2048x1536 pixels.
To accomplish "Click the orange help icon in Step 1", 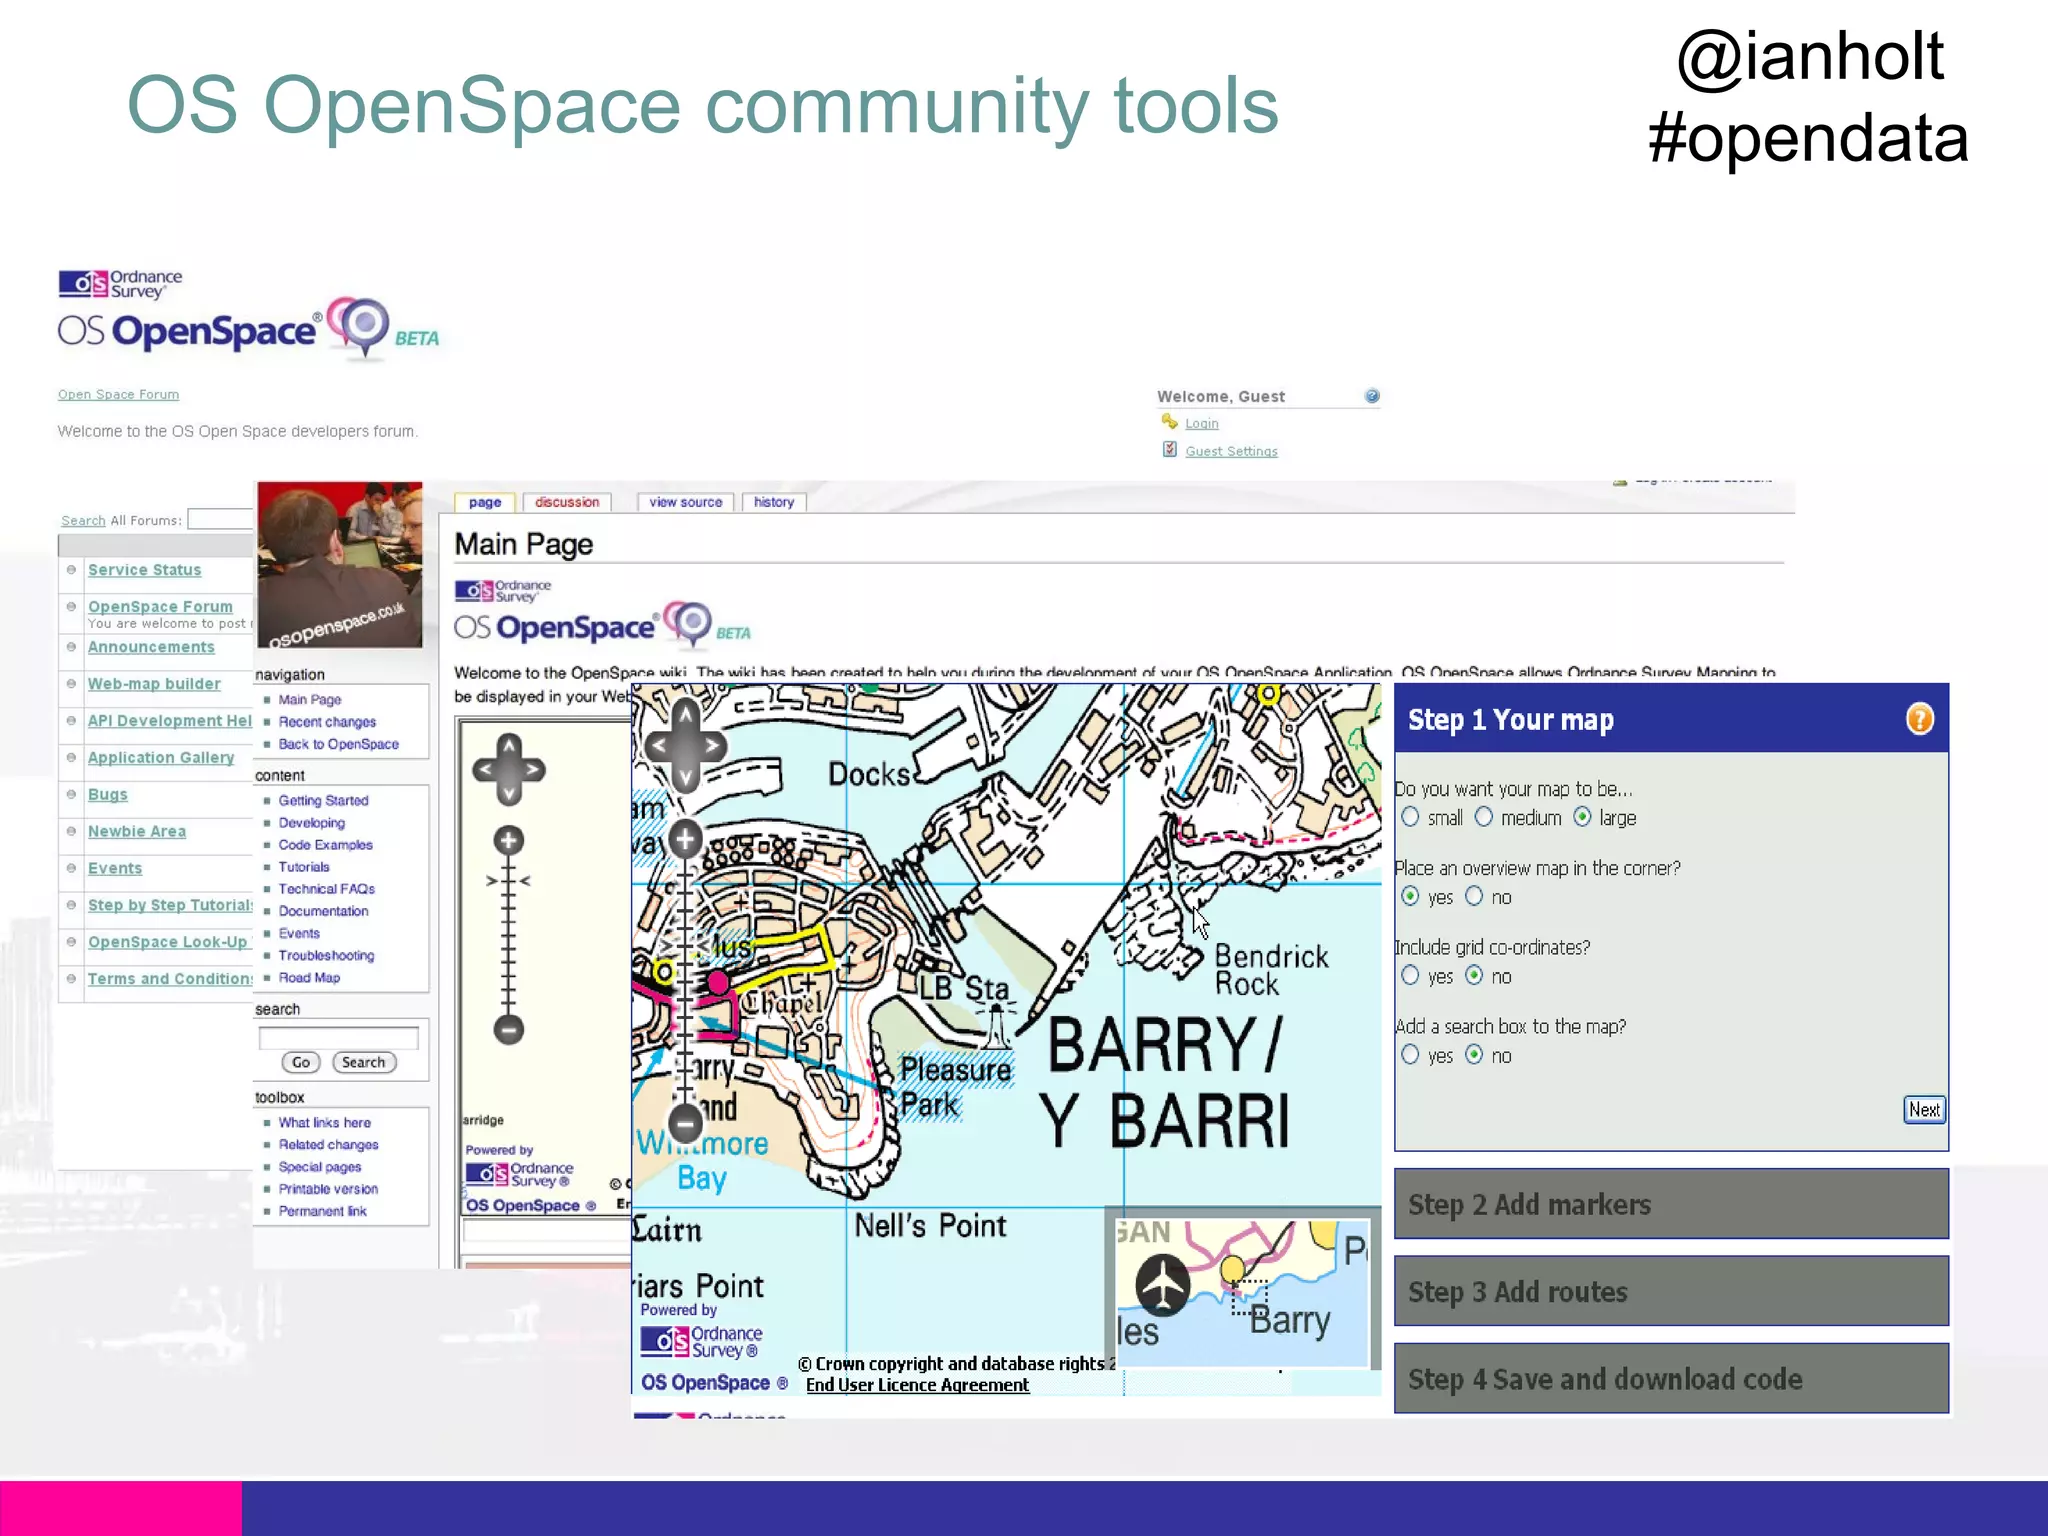I will (x=1919, y=719).
